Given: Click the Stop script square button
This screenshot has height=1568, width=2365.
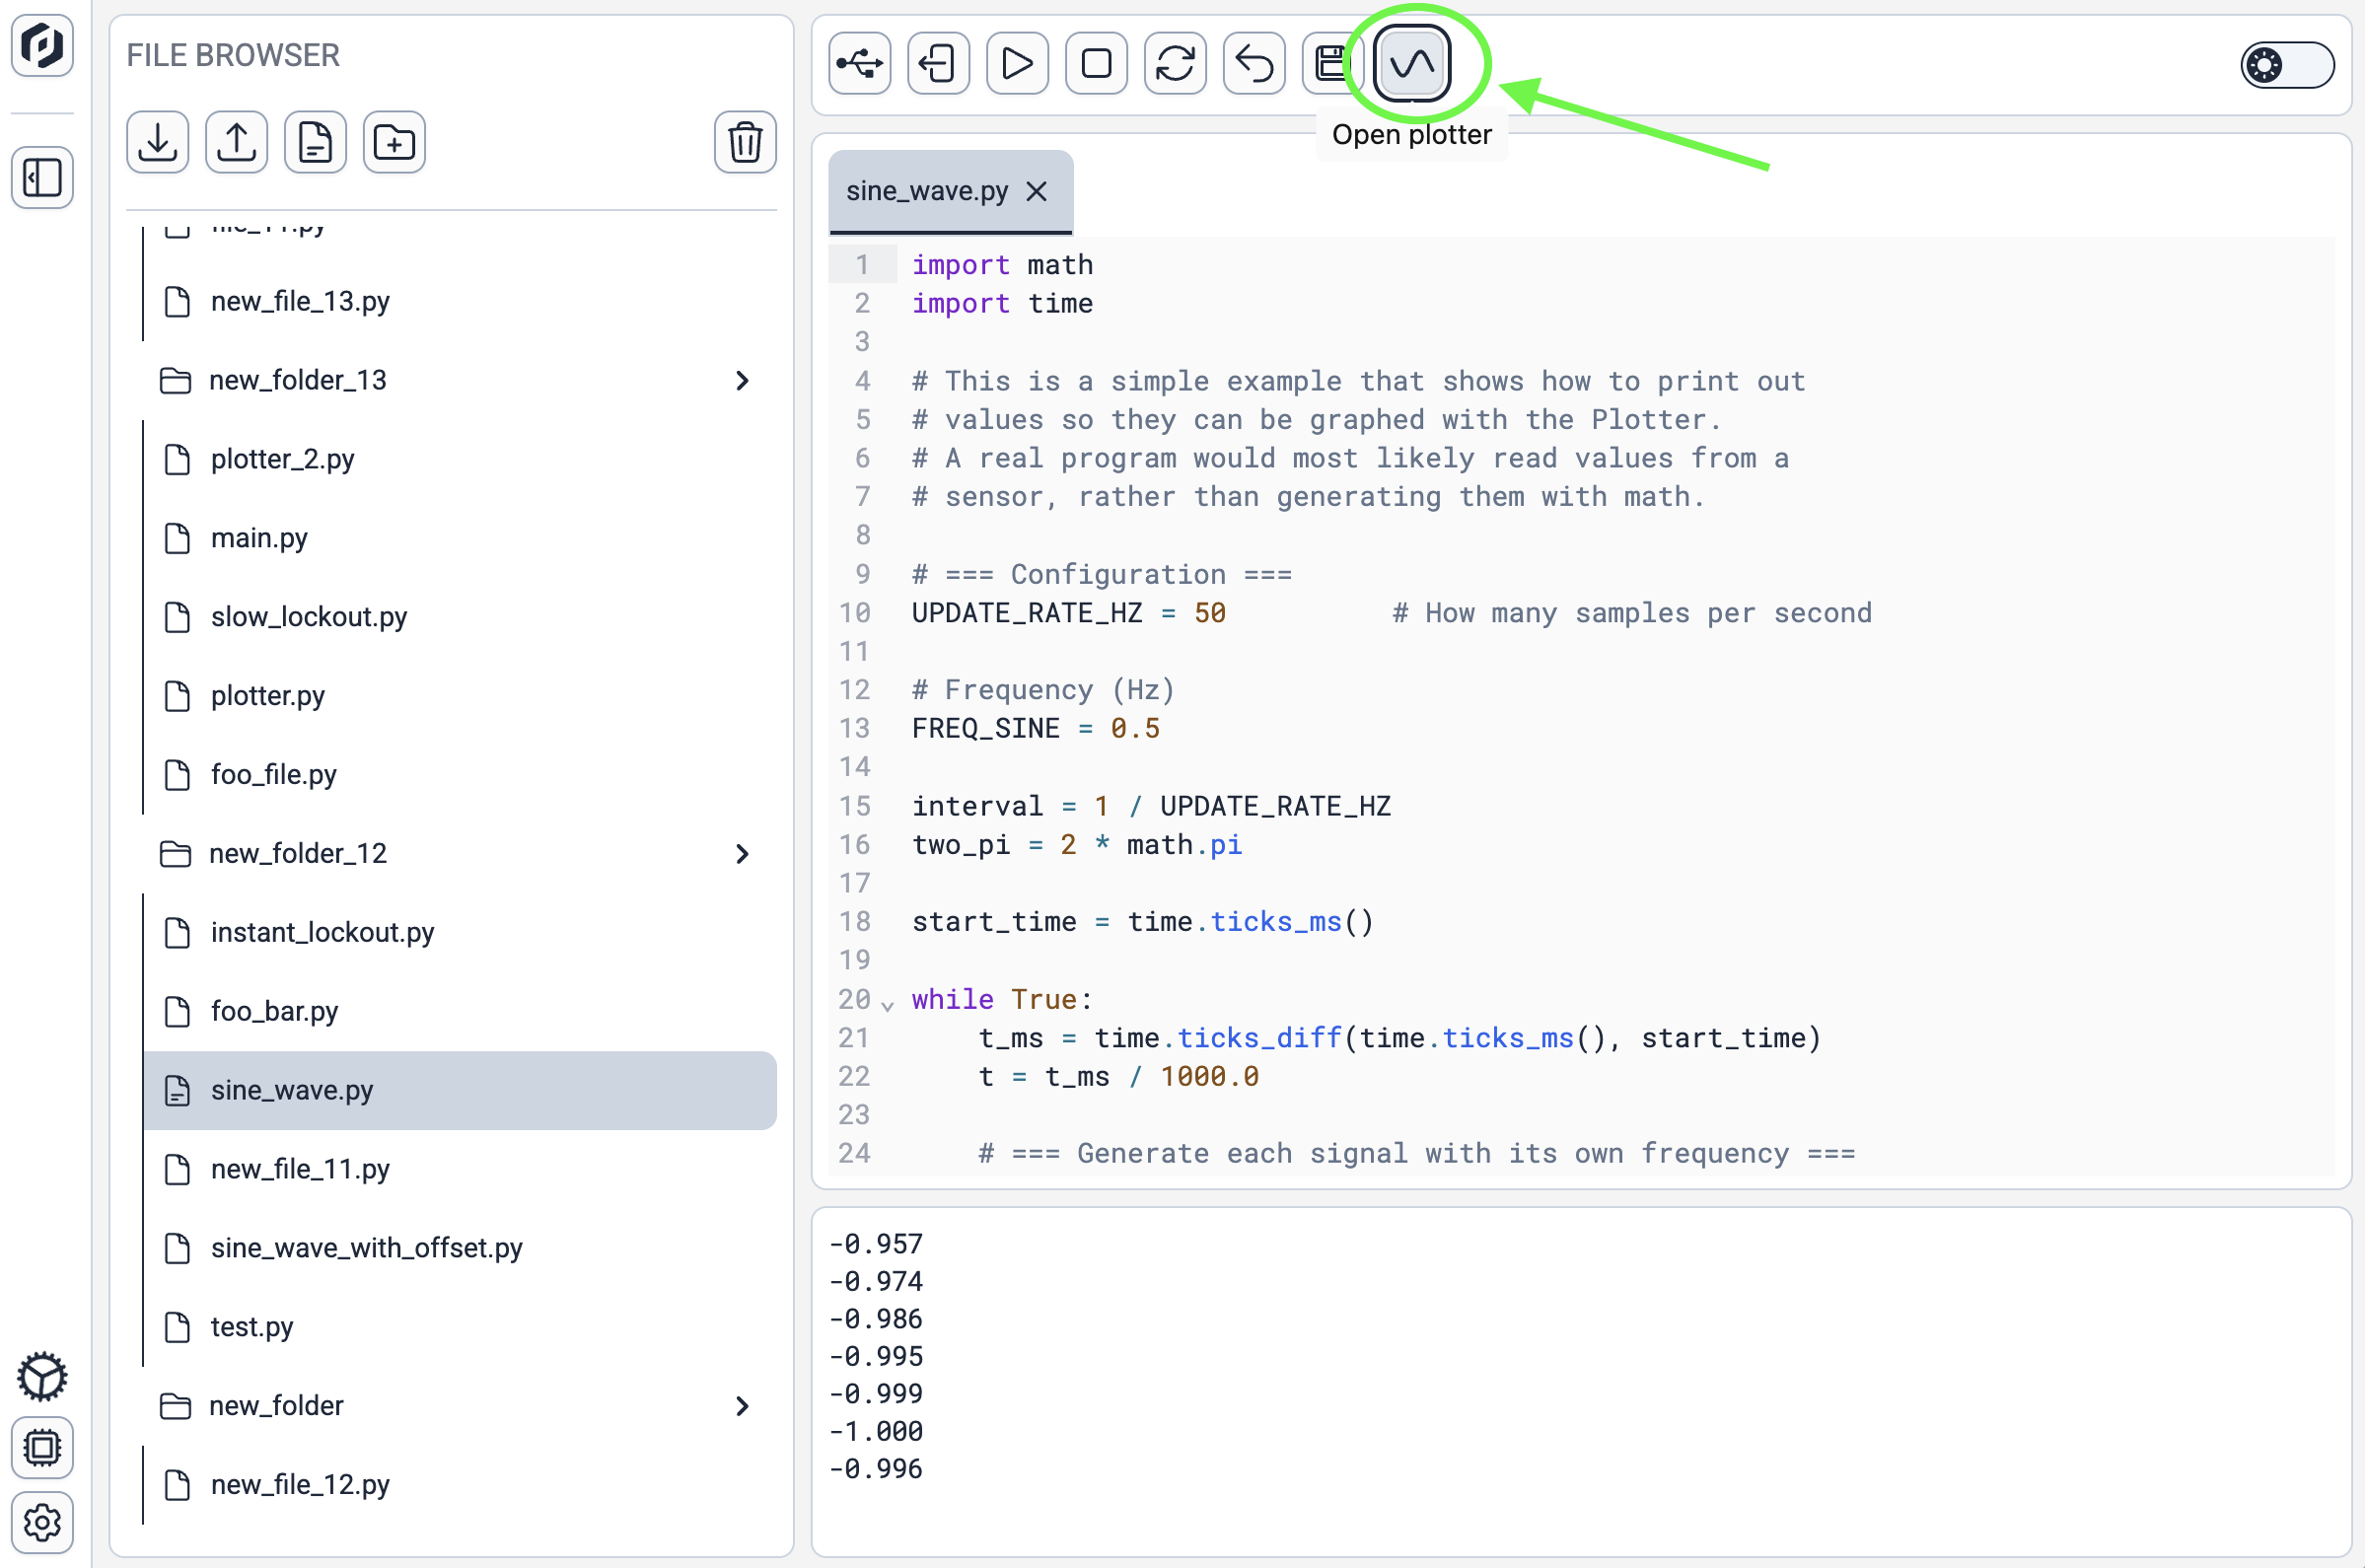Looking at the screenshot, I should point(1096,64).
